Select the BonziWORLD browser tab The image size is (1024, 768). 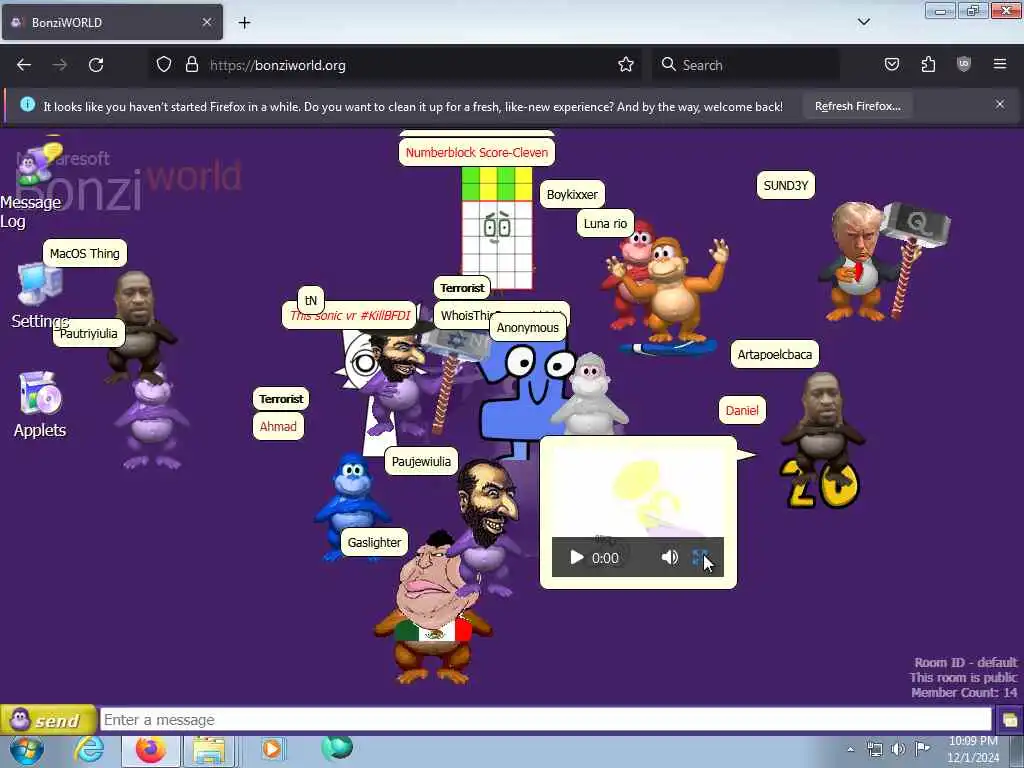[x=112, y=22]
